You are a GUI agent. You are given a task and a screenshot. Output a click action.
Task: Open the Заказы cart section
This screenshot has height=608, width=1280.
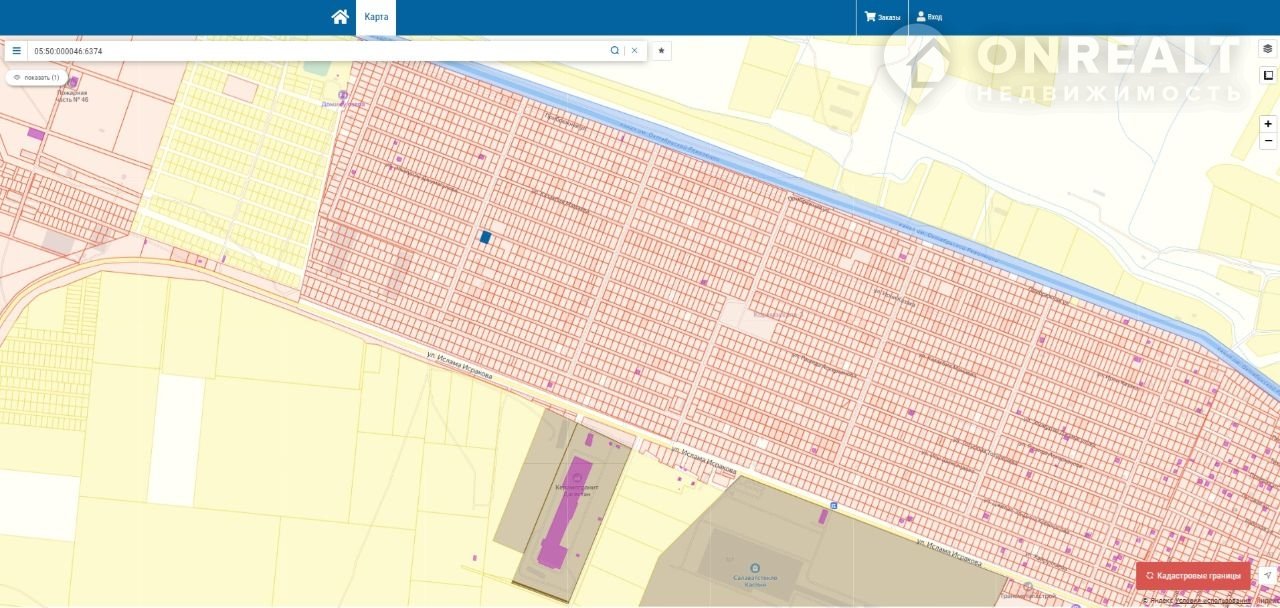coord(883,17)
